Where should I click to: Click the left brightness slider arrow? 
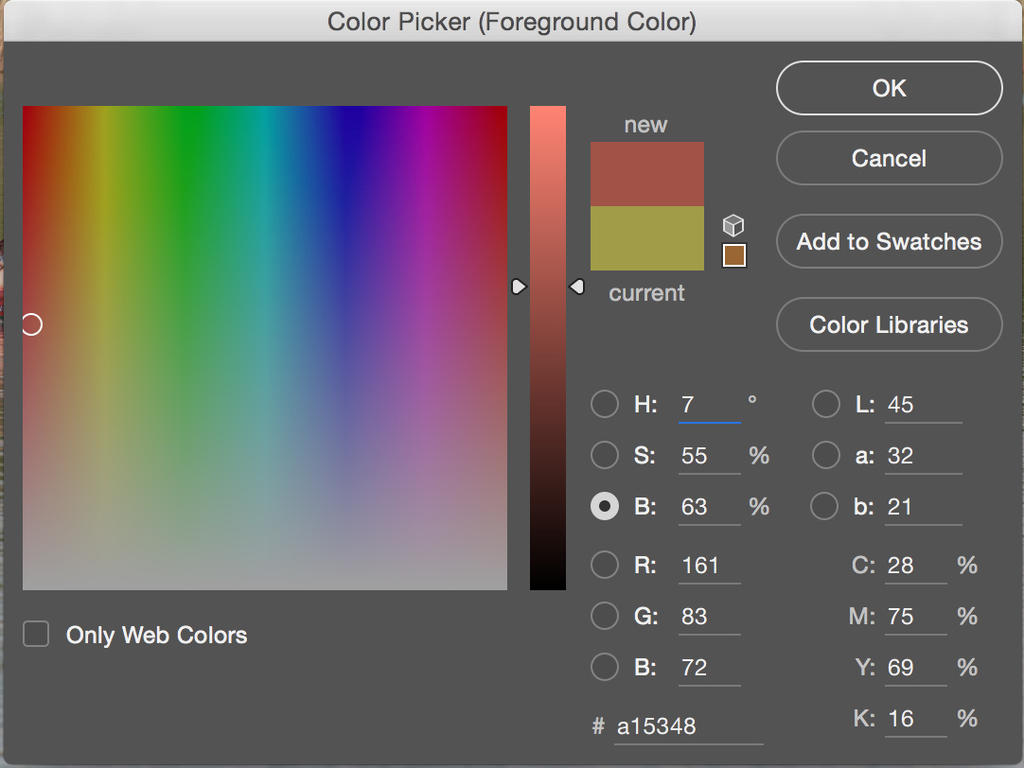pyautogui.click(x=518, y=287)
